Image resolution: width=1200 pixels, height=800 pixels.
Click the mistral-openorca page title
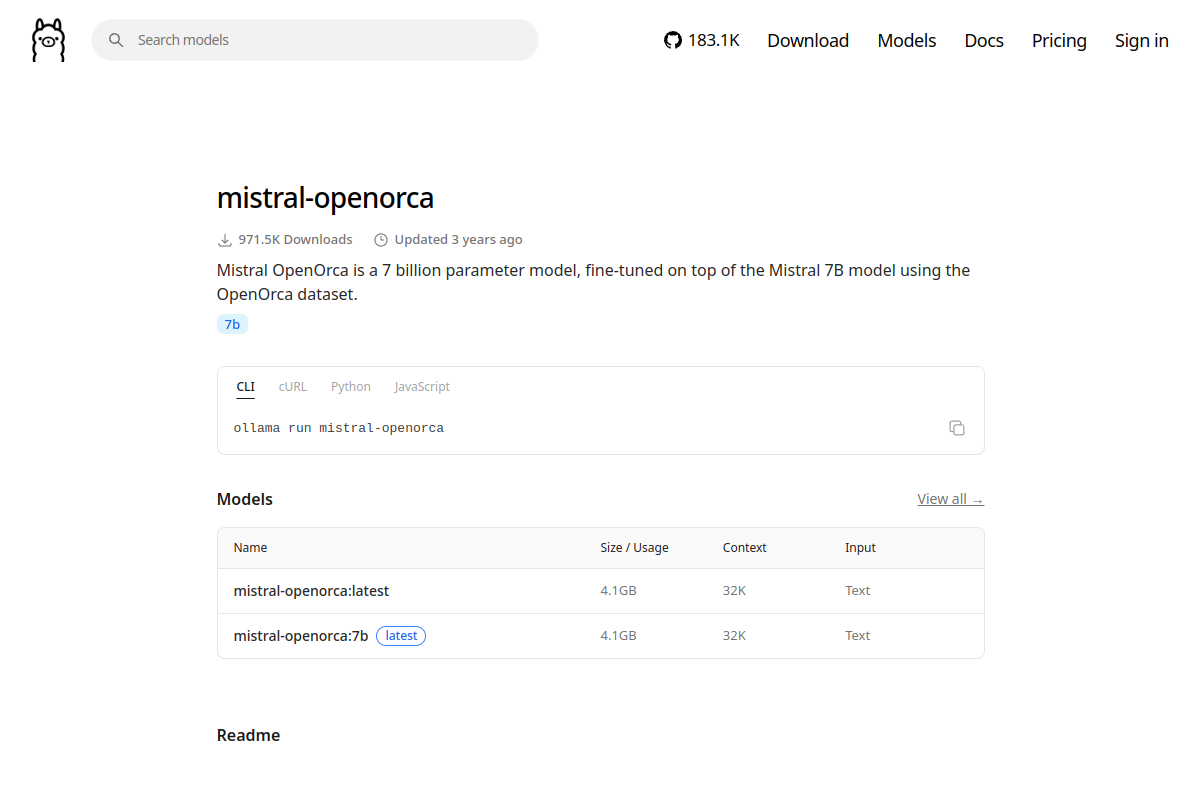(x=325, y=198)
